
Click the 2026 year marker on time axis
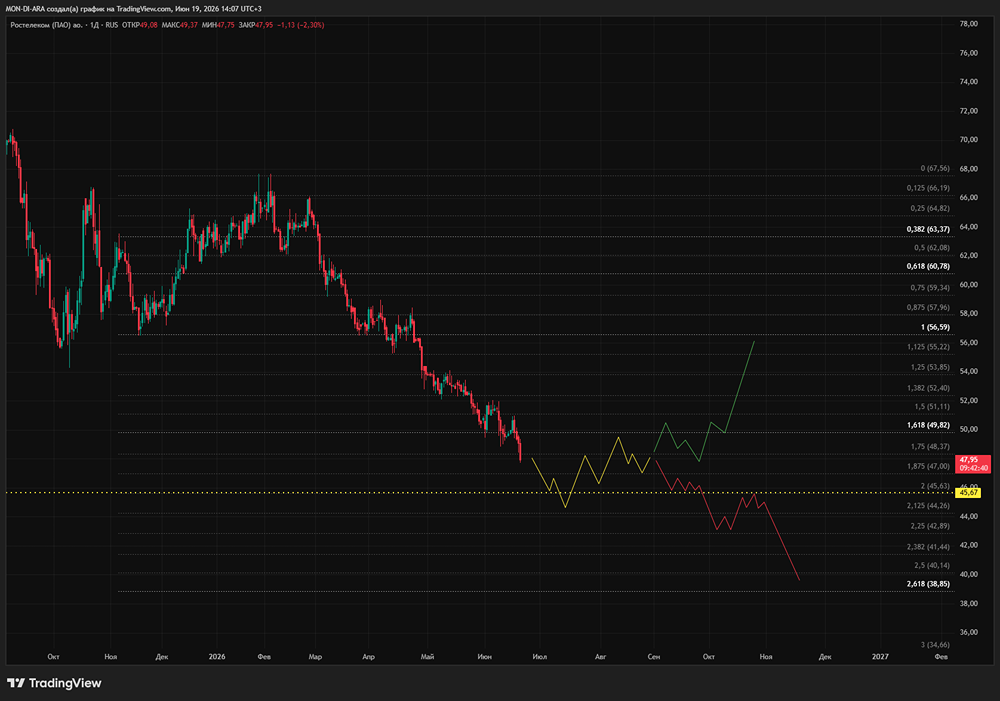pyautogui.click(x=217, y=656)
